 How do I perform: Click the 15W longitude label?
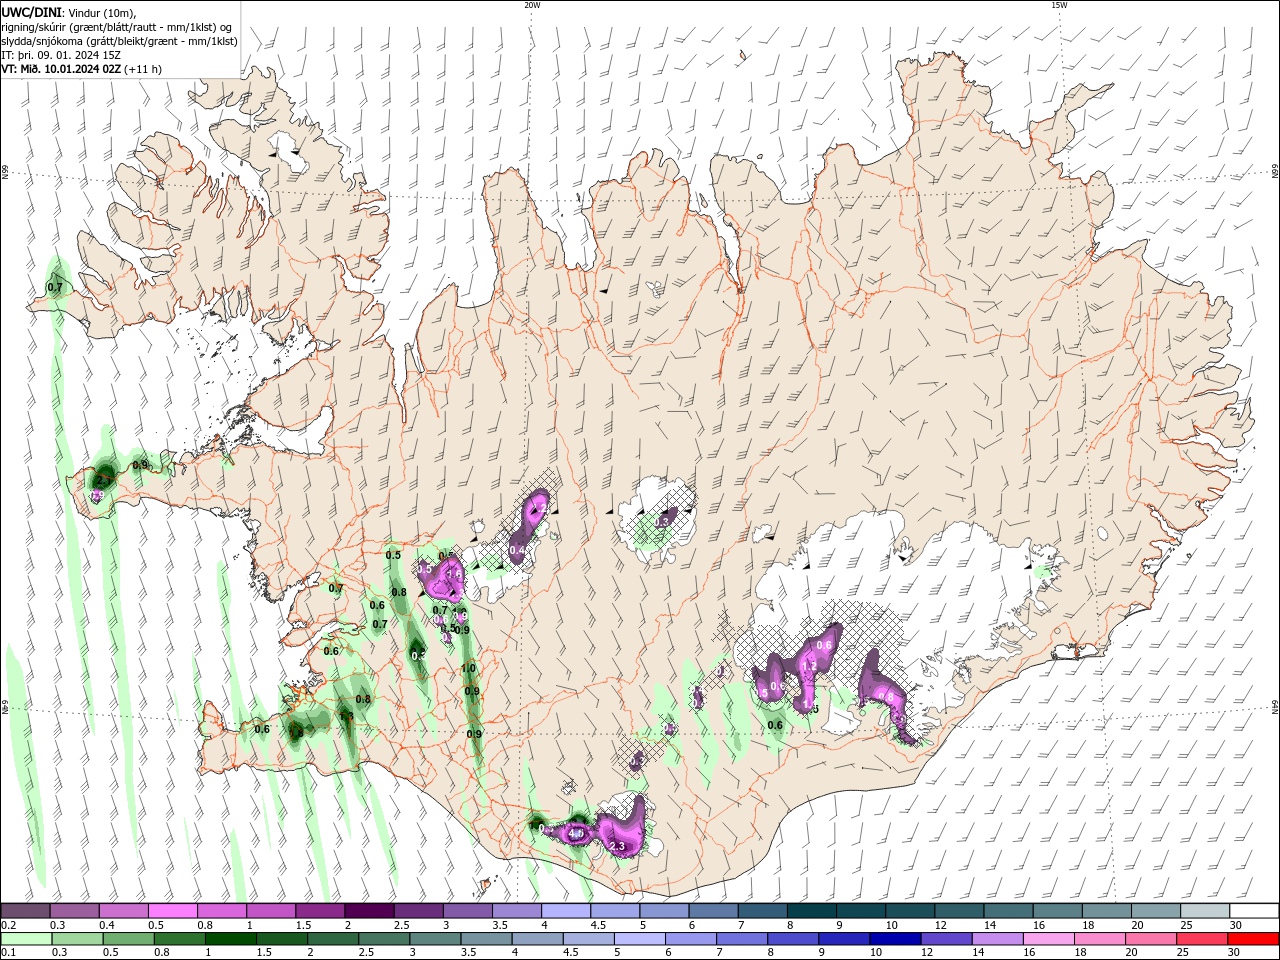point(1059,5)
